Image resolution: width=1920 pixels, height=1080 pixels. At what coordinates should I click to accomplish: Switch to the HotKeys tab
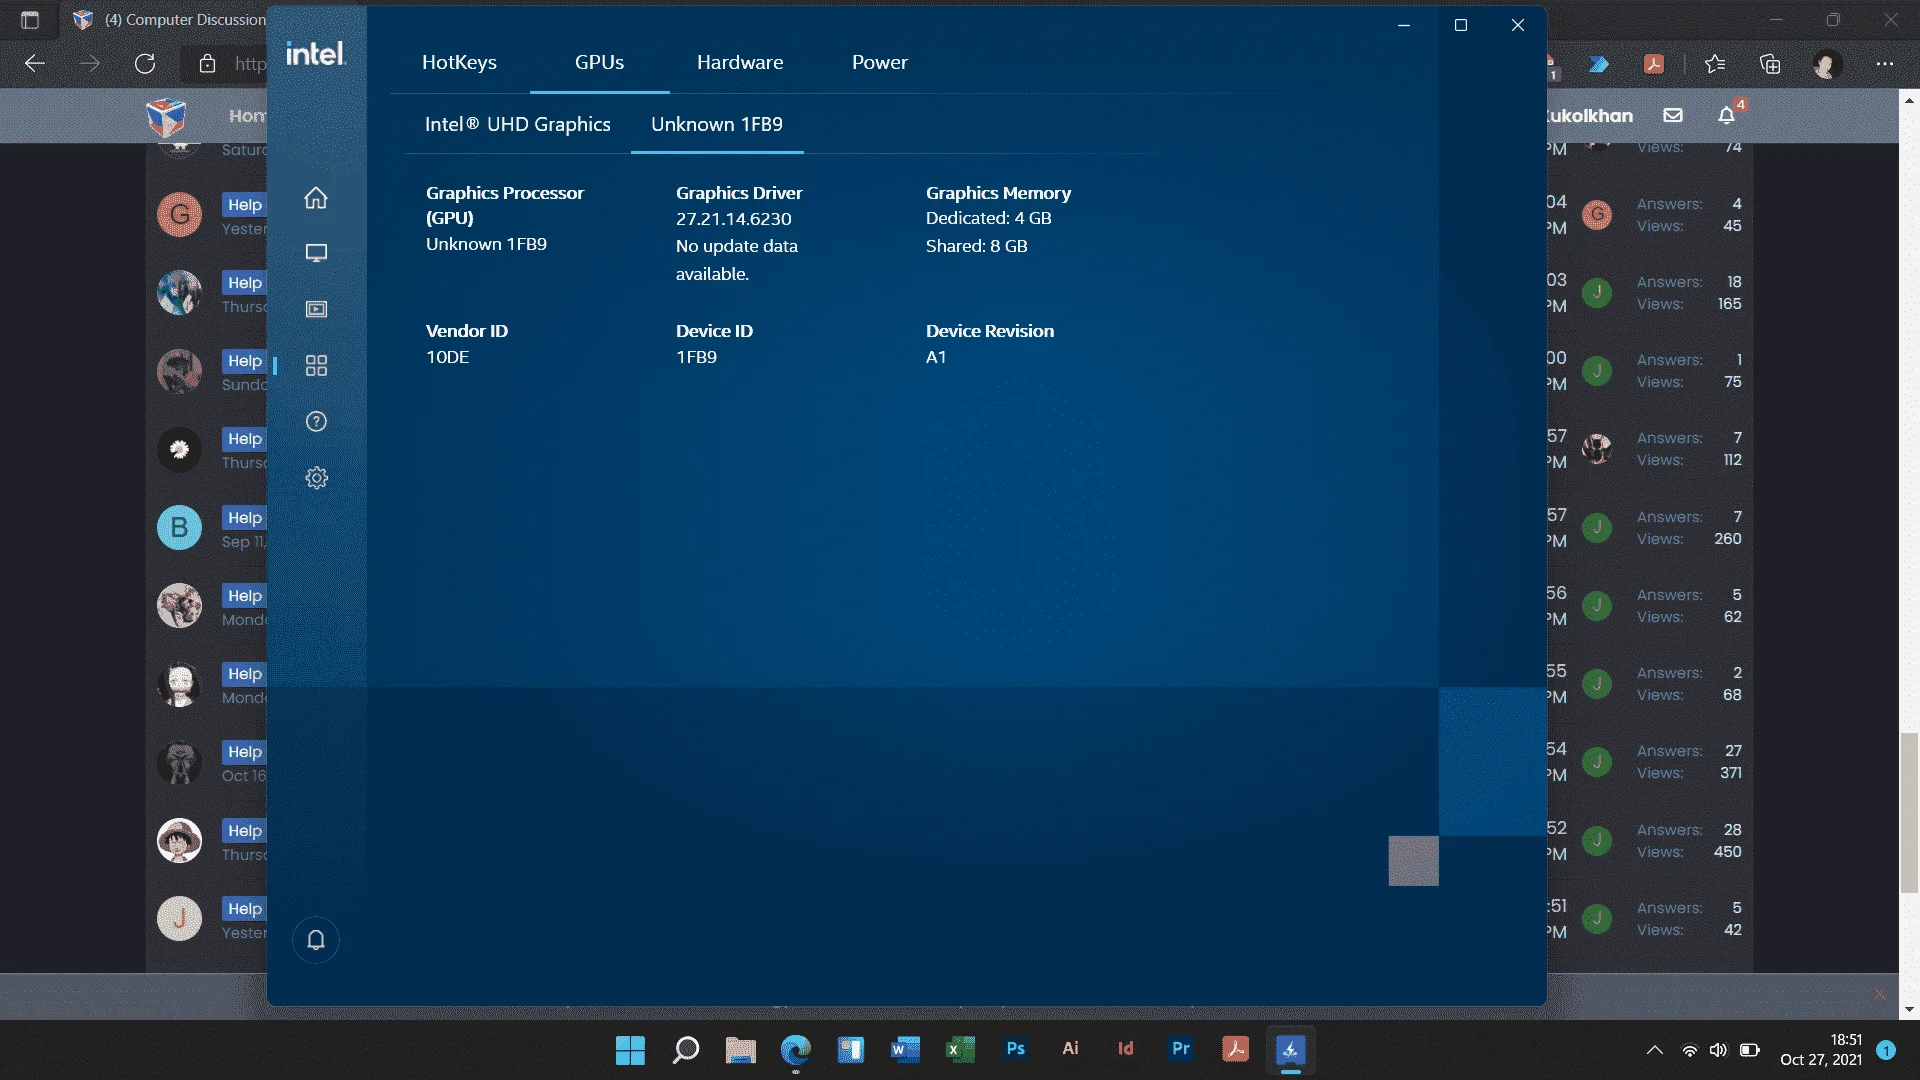tap(459, 62)
